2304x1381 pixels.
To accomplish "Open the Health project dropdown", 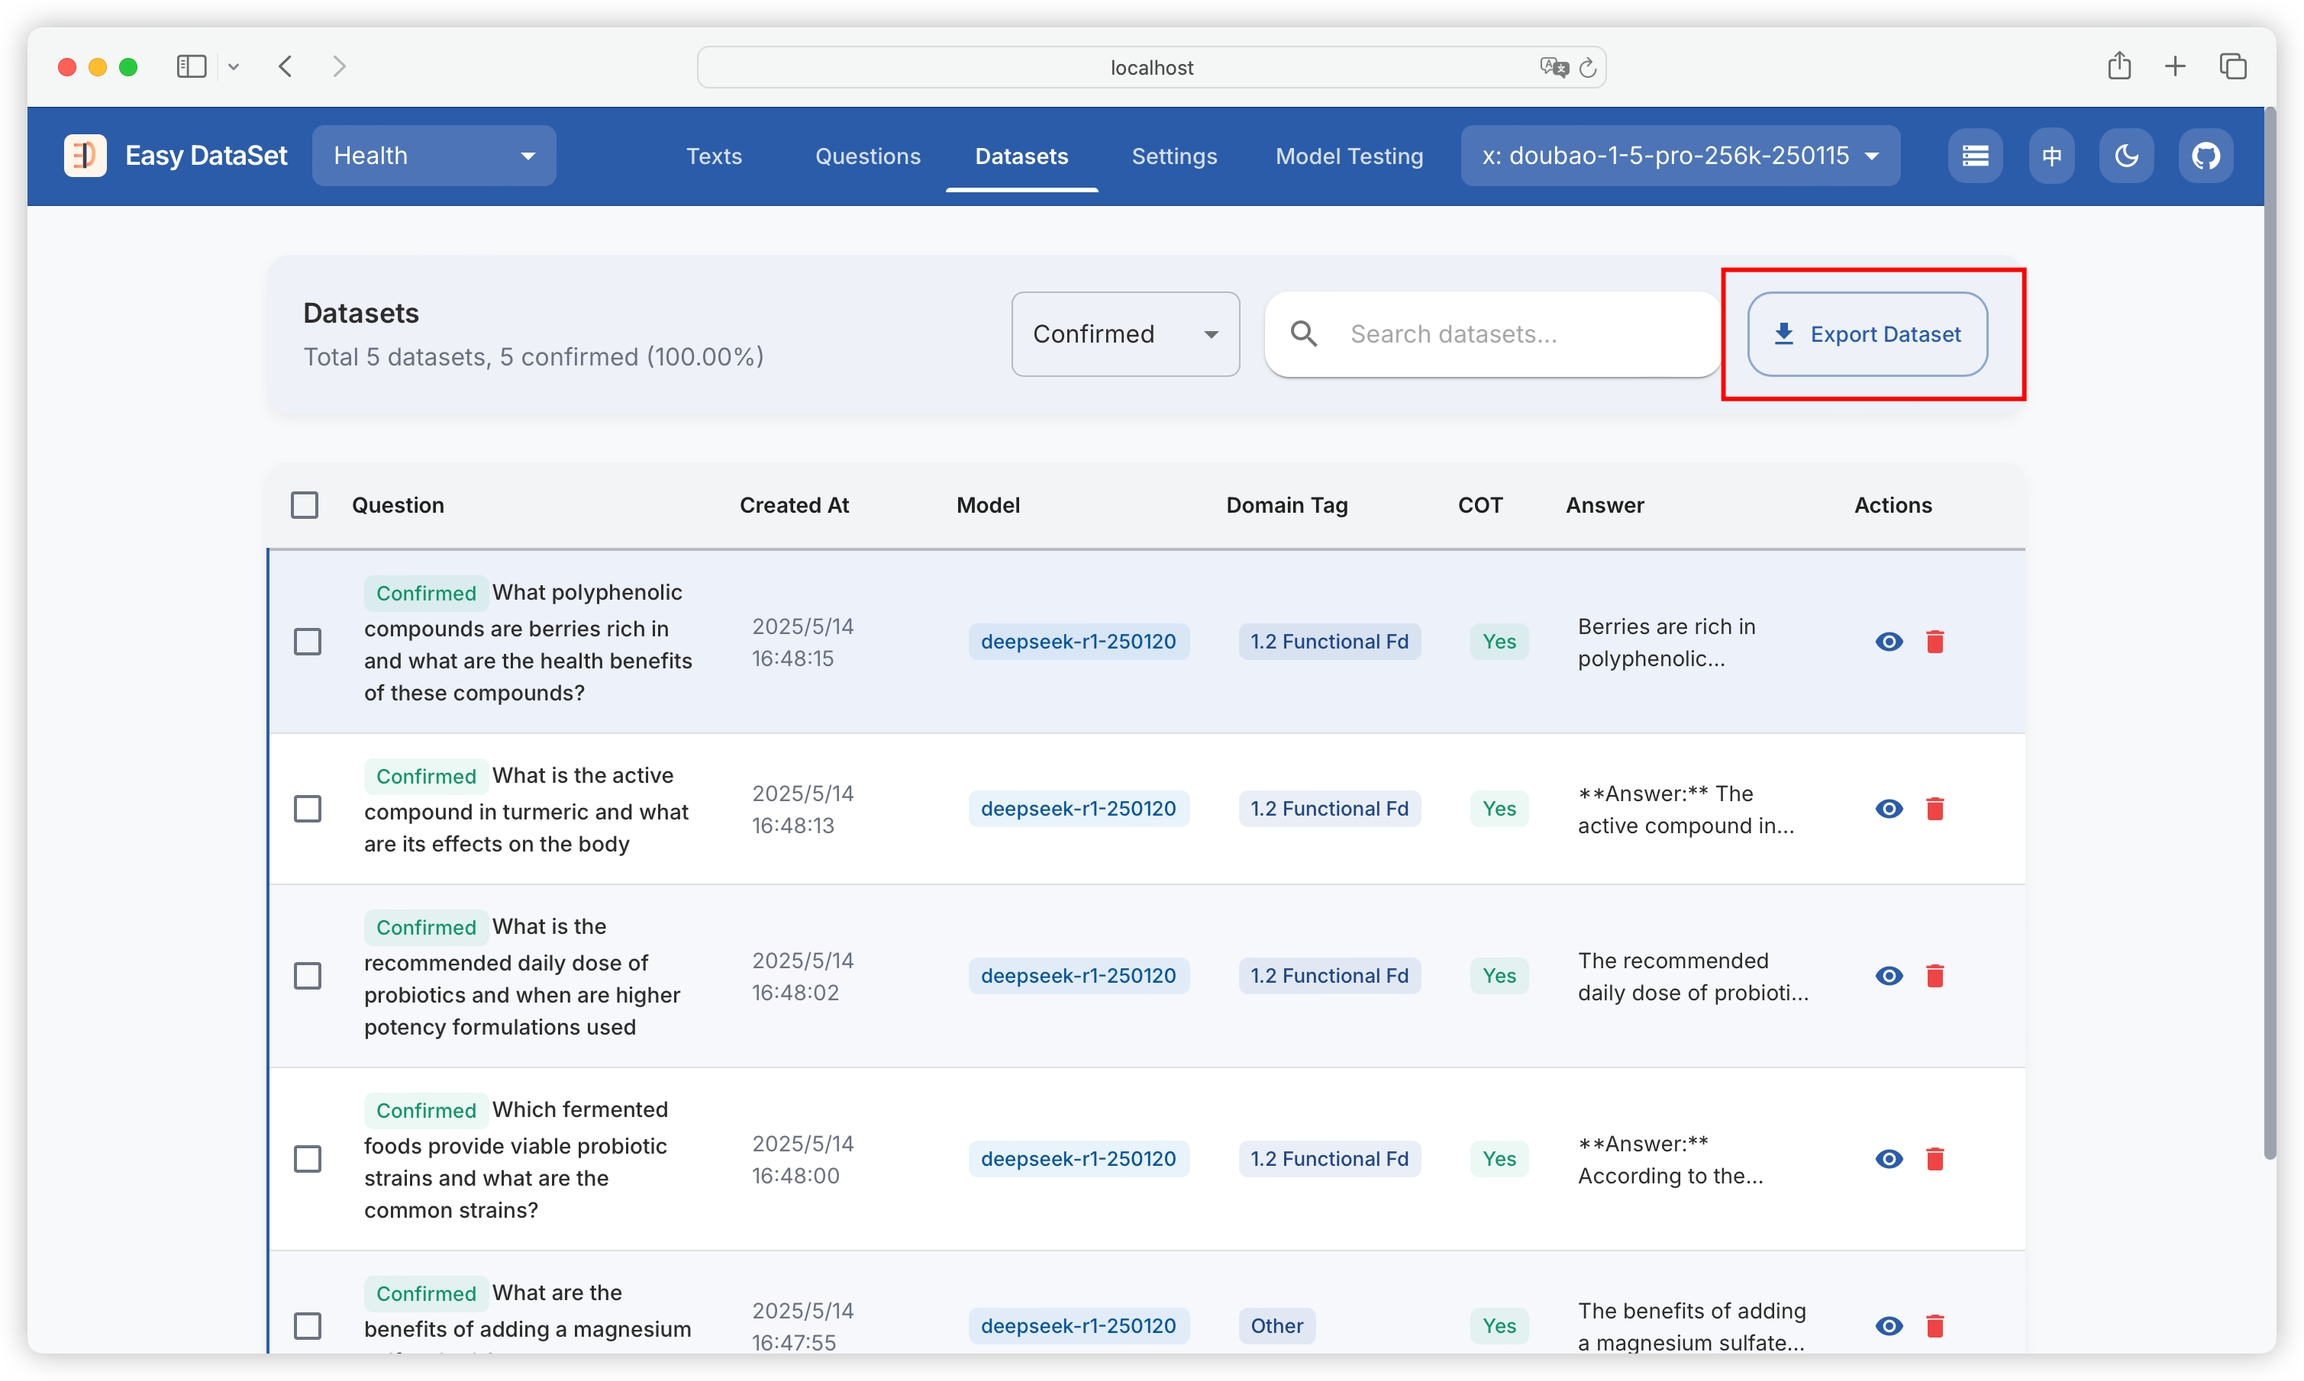I will coord(434,156).
